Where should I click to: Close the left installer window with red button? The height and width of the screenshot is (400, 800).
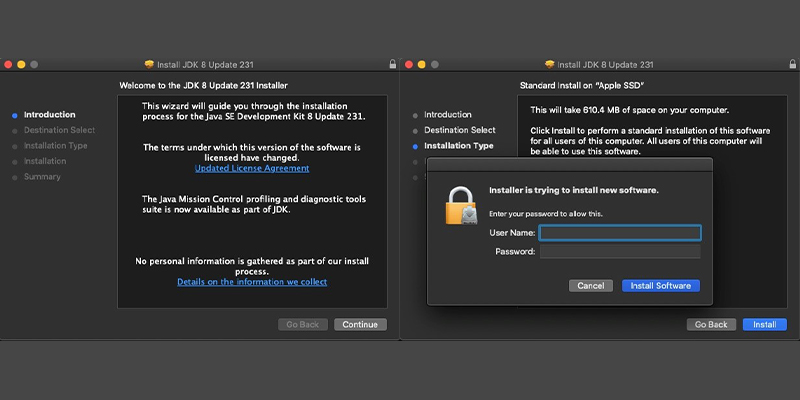8,64
